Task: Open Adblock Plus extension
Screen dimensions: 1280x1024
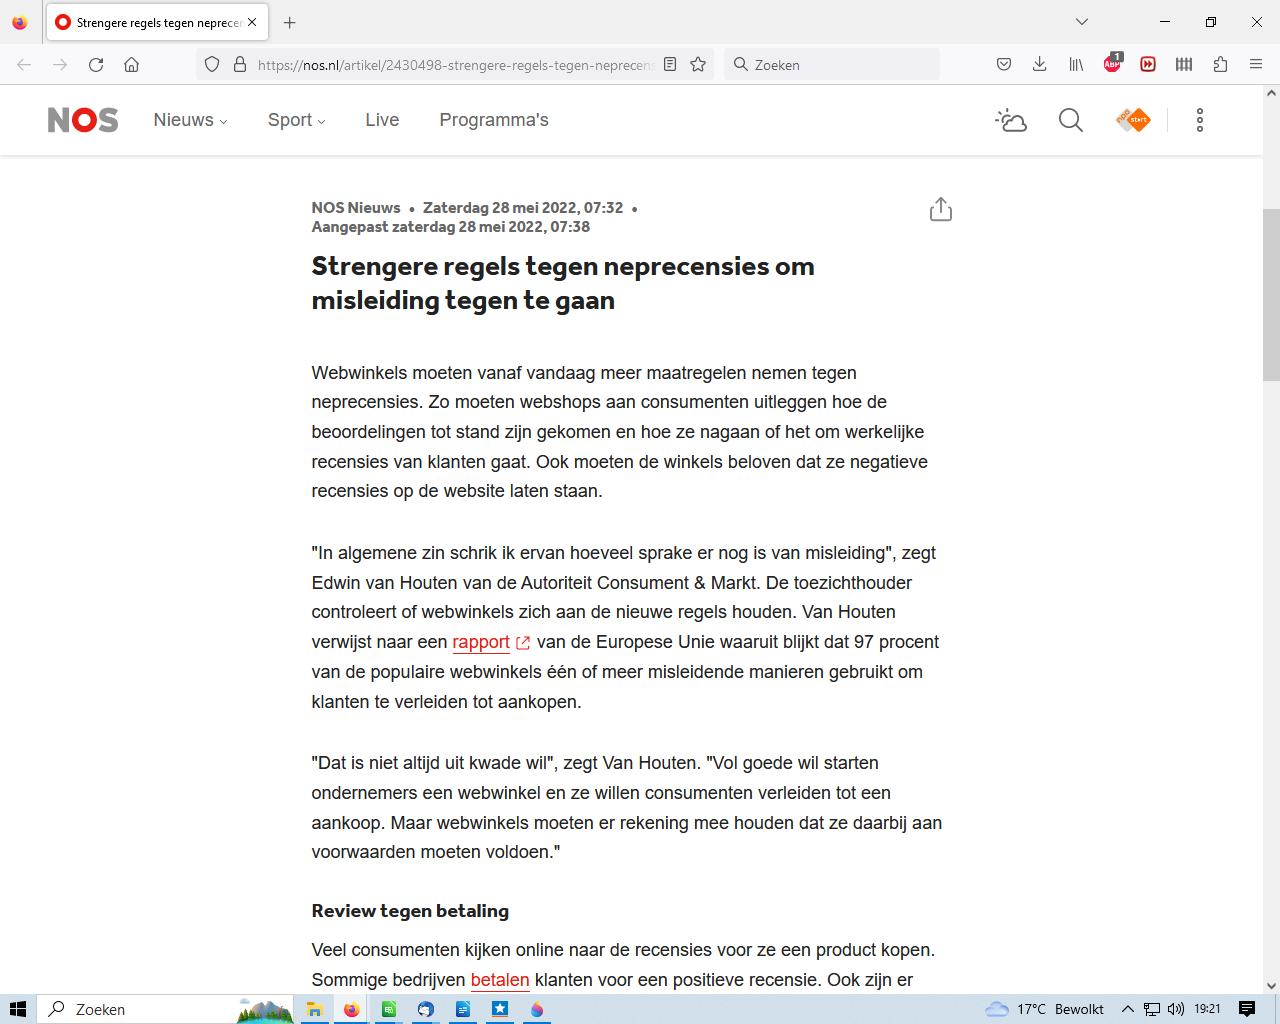Action: click(x=1112, y=64)
